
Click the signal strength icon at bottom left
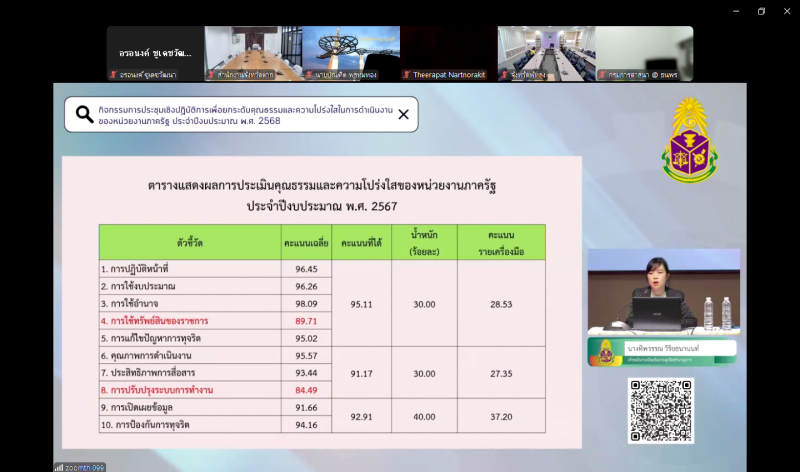tap(59, 467)
